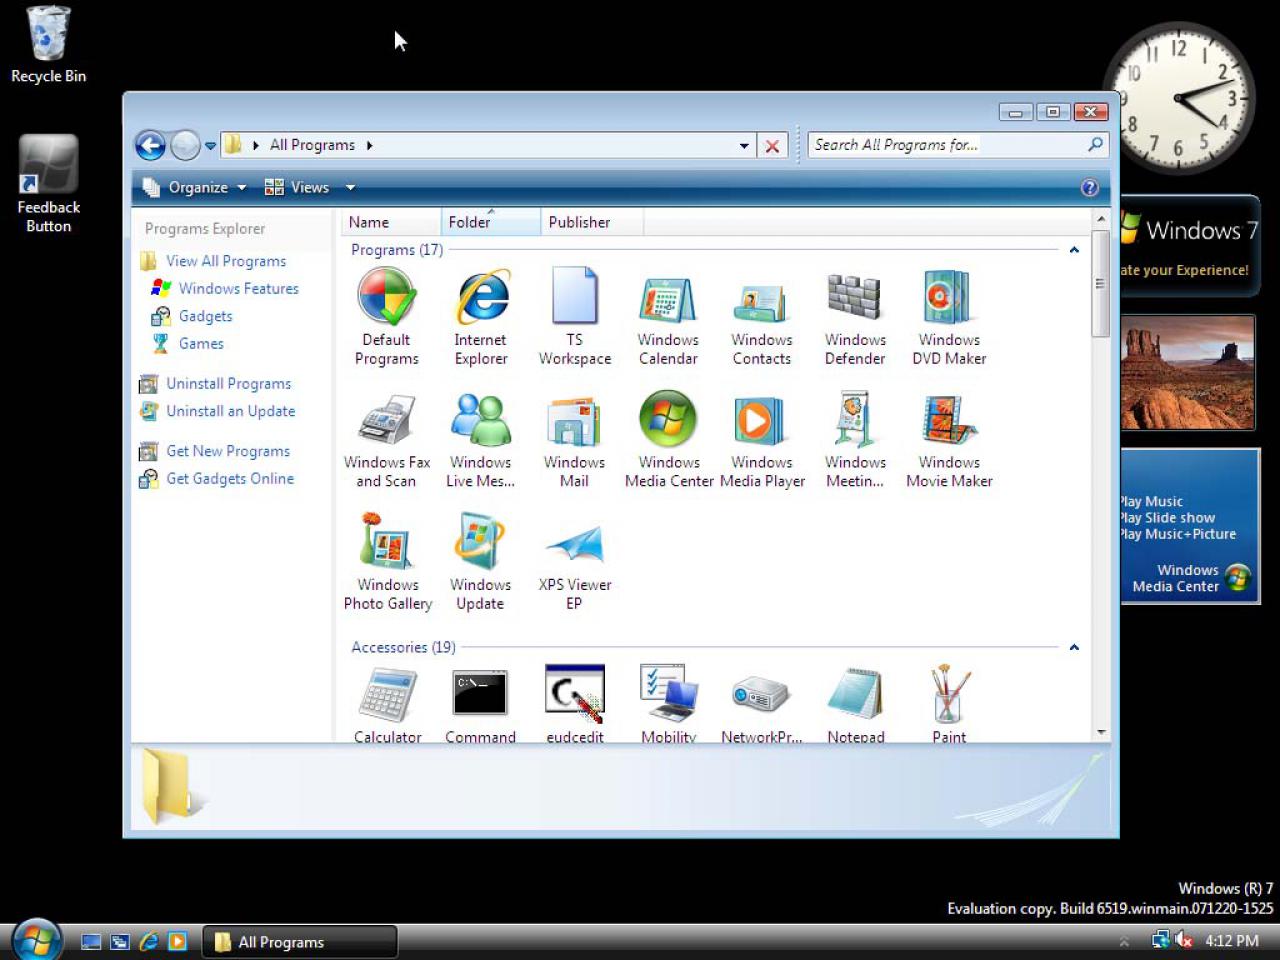
Task: Collapse the Accessories (19) group
Action: coord(1074,647)
